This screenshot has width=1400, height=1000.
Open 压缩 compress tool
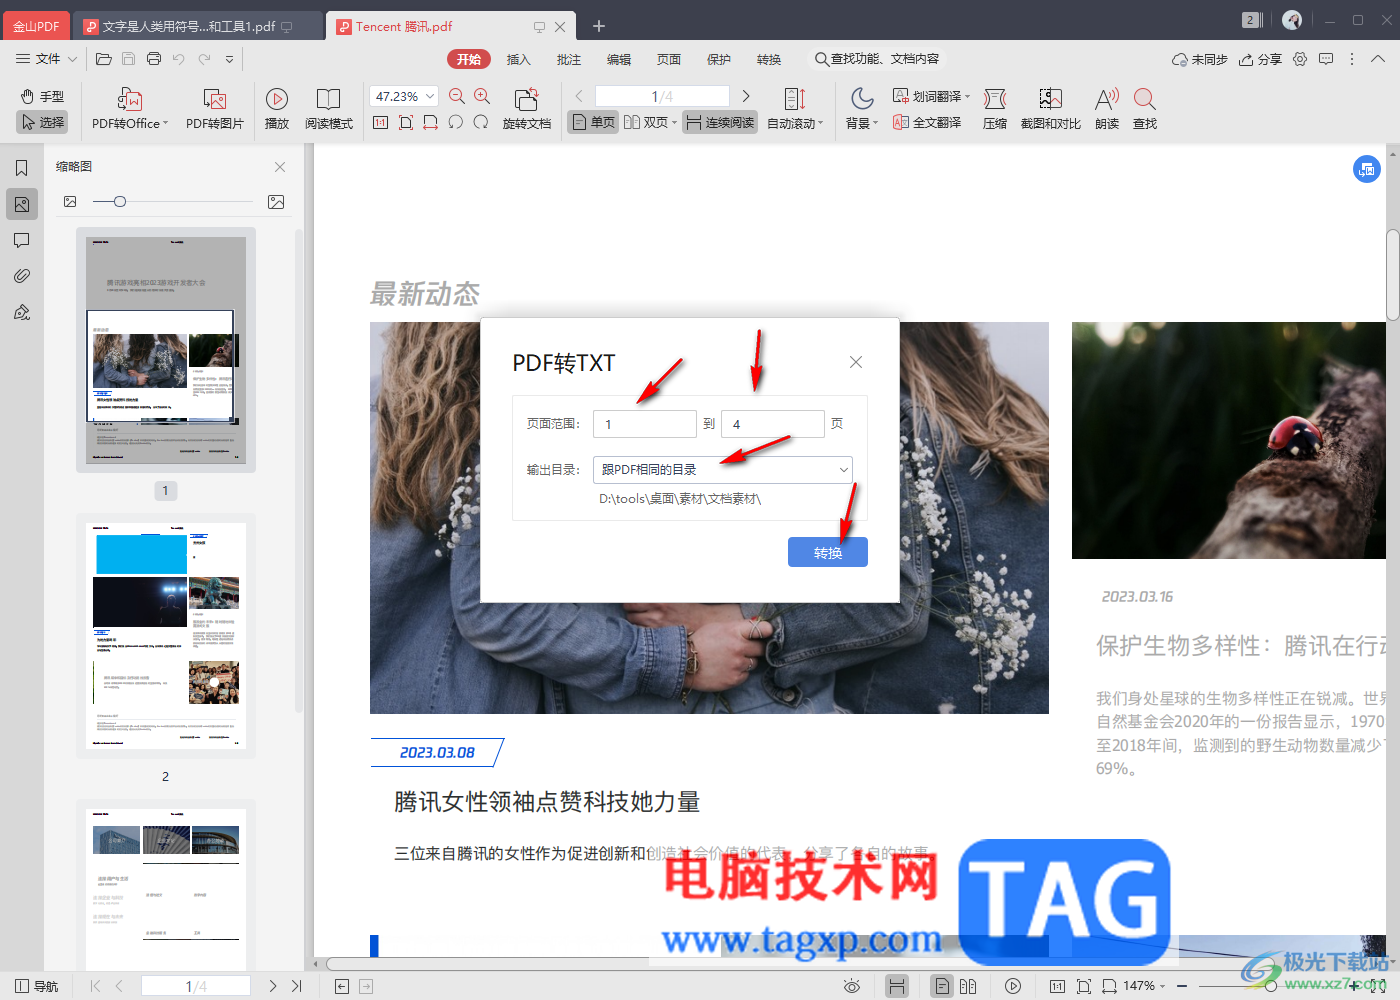coord(995,108)
